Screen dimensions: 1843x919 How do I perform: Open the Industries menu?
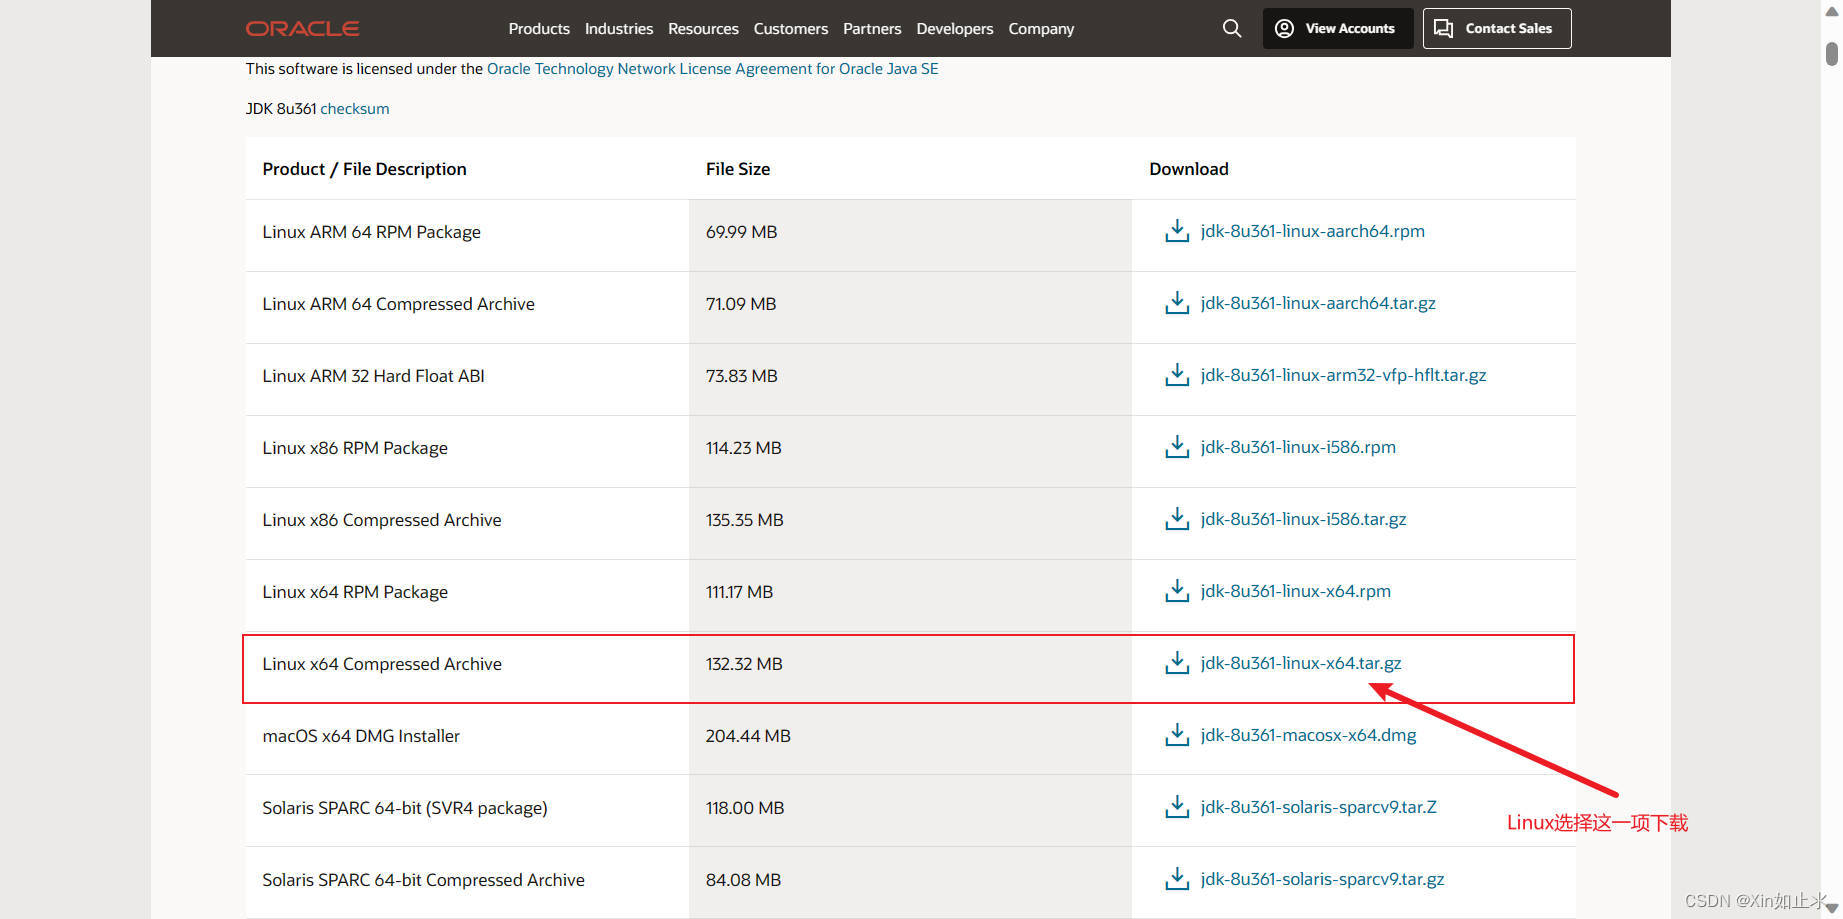619,29
